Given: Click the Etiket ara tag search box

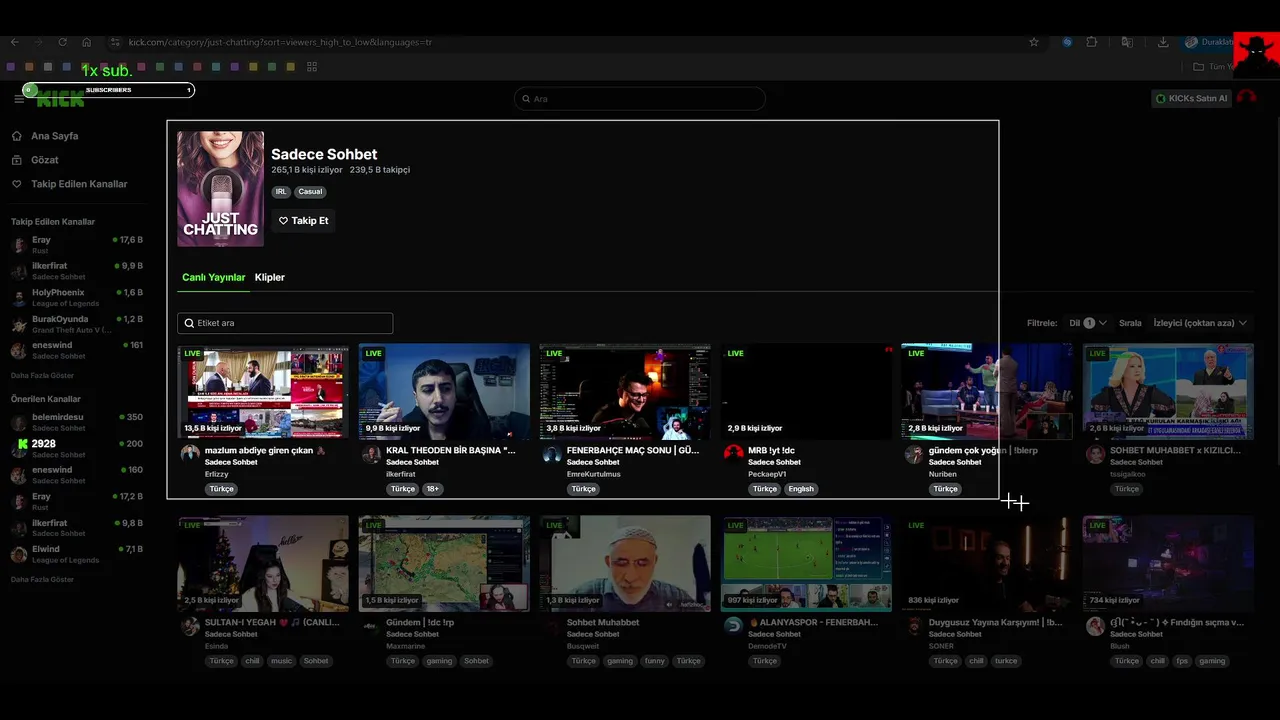Looking at the screenshot, I should click(x=285, y=323).
